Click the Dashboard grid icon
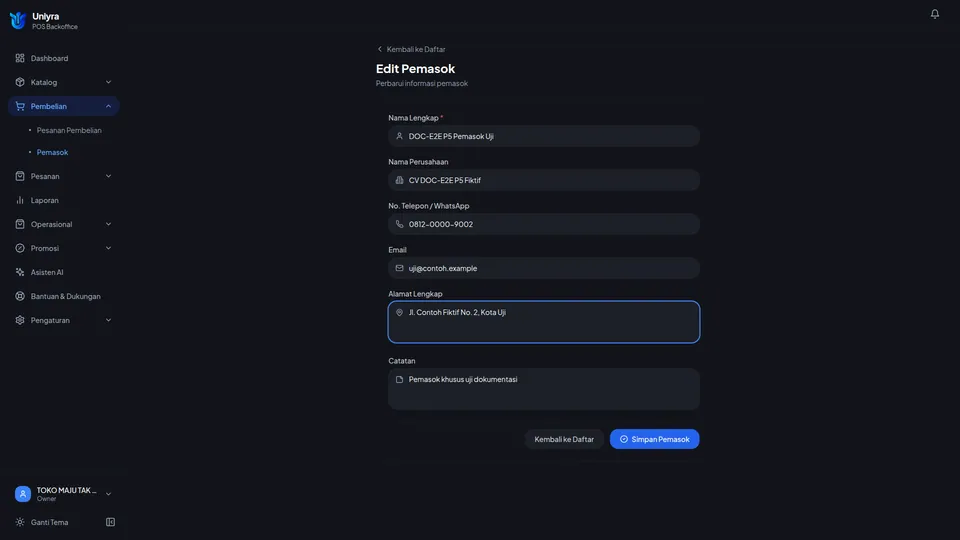 click(20, 58)
